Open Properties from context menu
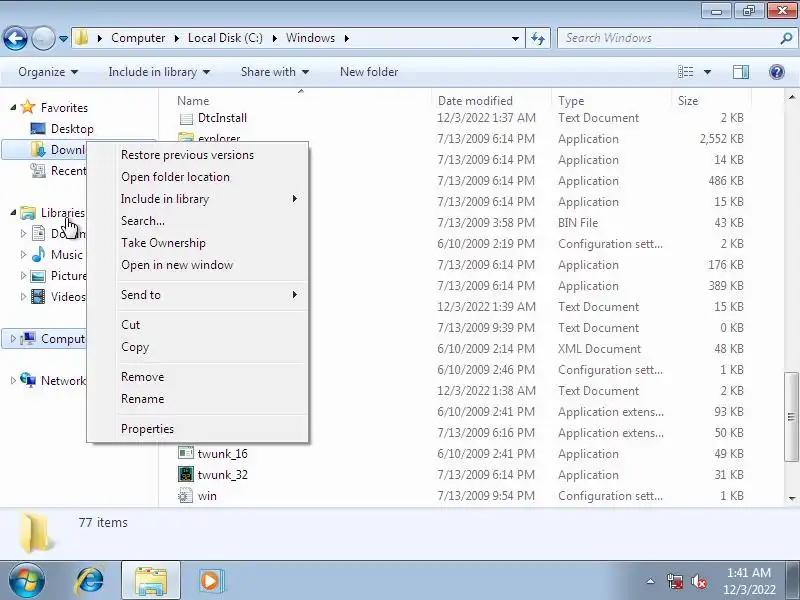 pos(147,429)
